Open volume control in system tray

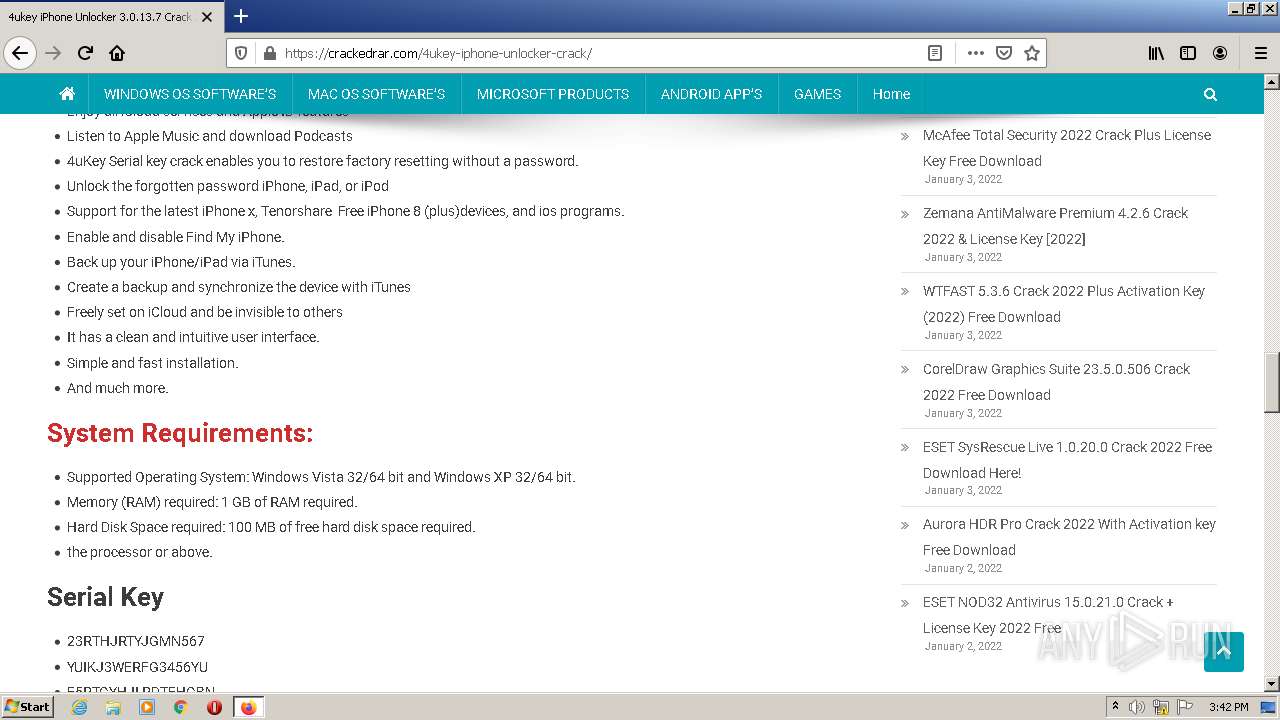(1137, 707)
